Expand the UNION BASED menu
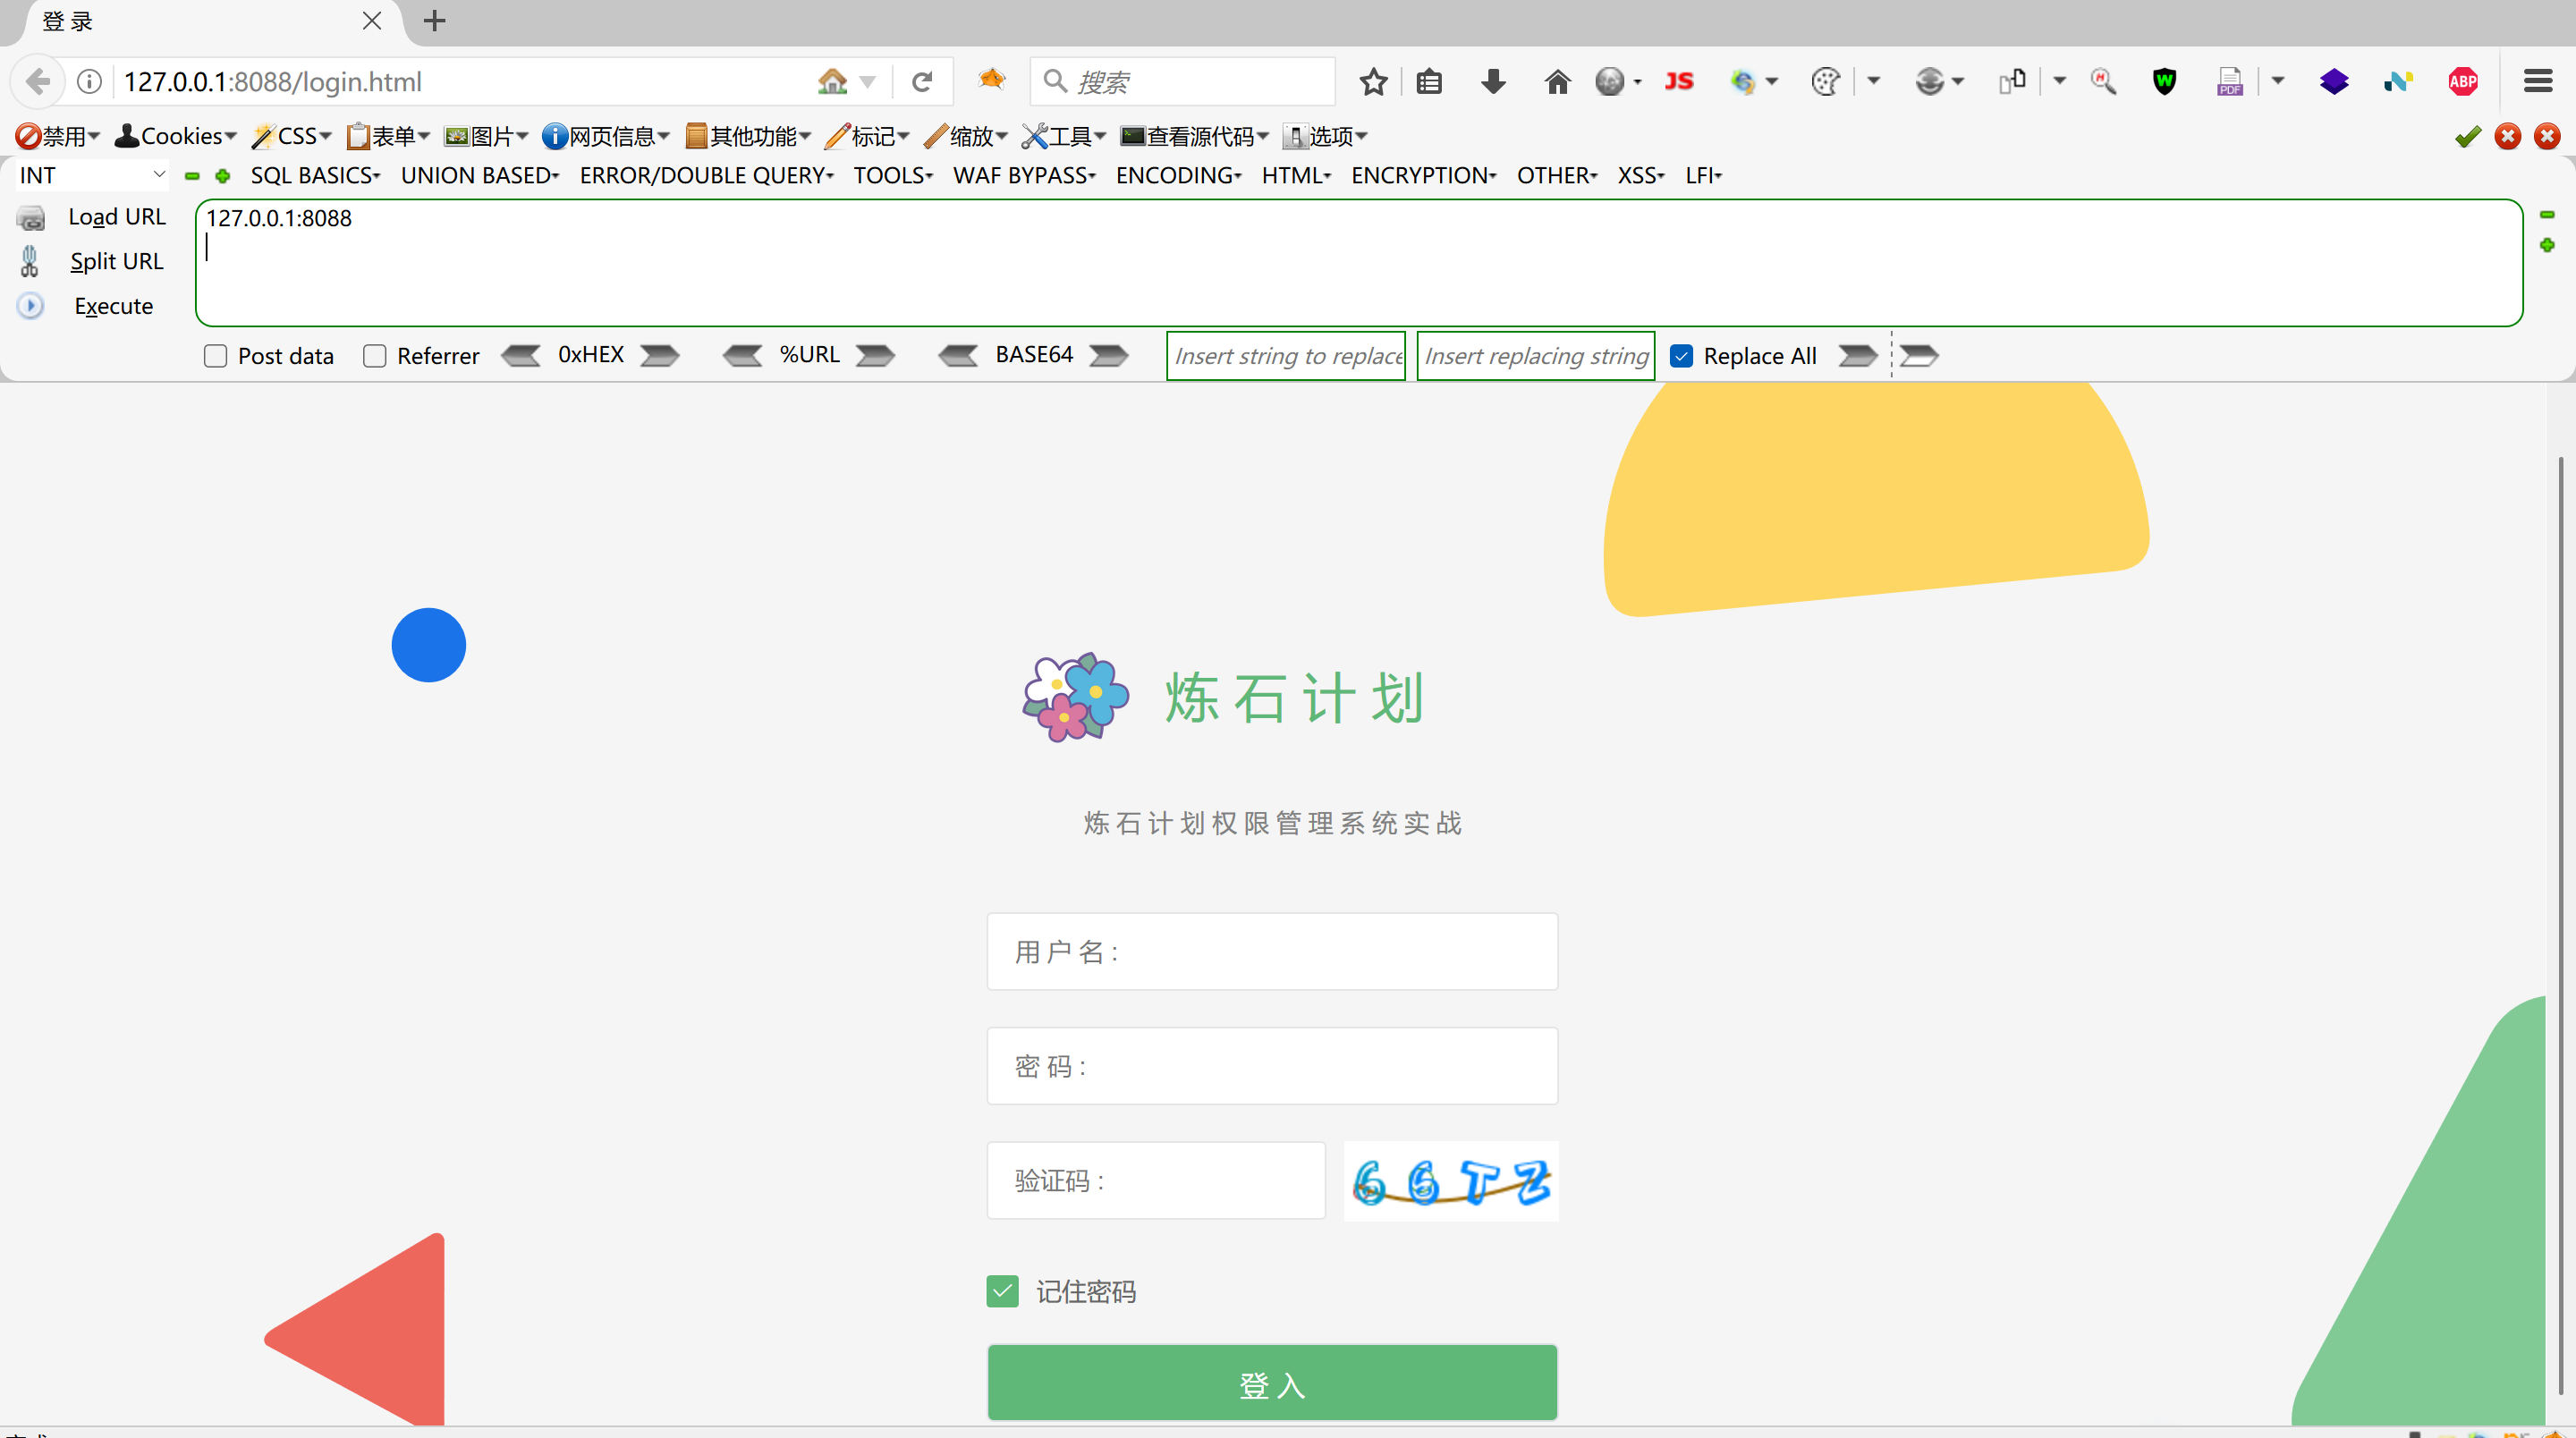The image size is (2576, 1438). pyautogui.click(x=479, y=175)
